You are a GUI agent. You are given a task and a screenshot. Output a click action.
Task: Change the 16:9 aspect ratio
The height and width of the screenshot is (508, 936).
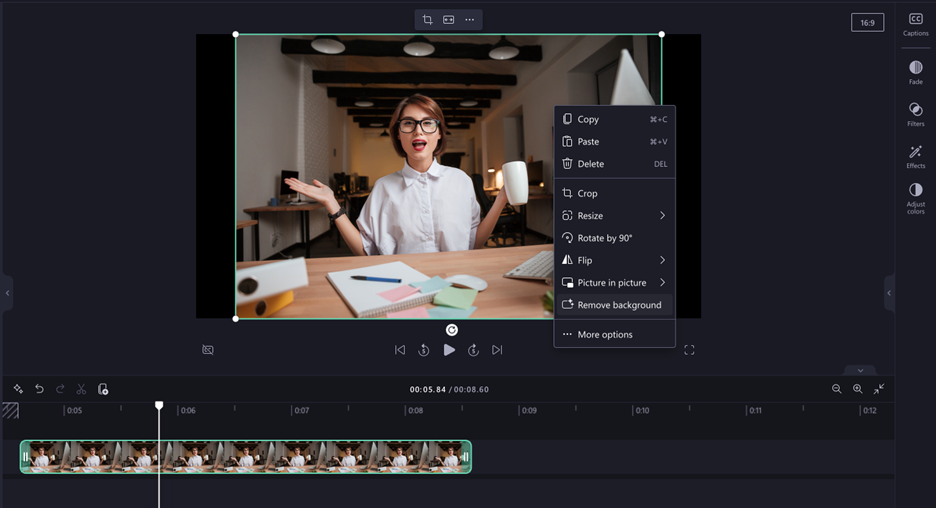click(867, 22)
